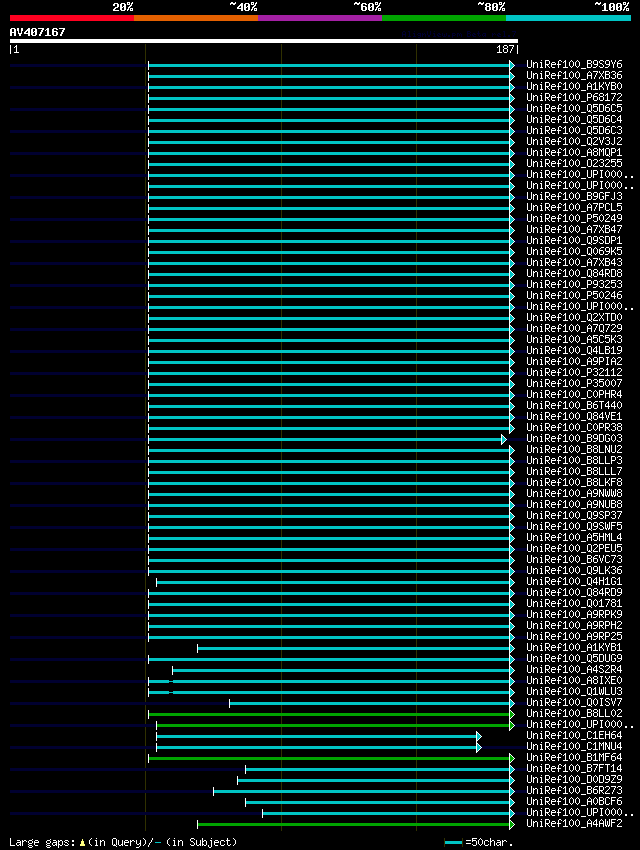Click hit UniRef100_A9NWW8
640x850 pixels.
[574, 493]
